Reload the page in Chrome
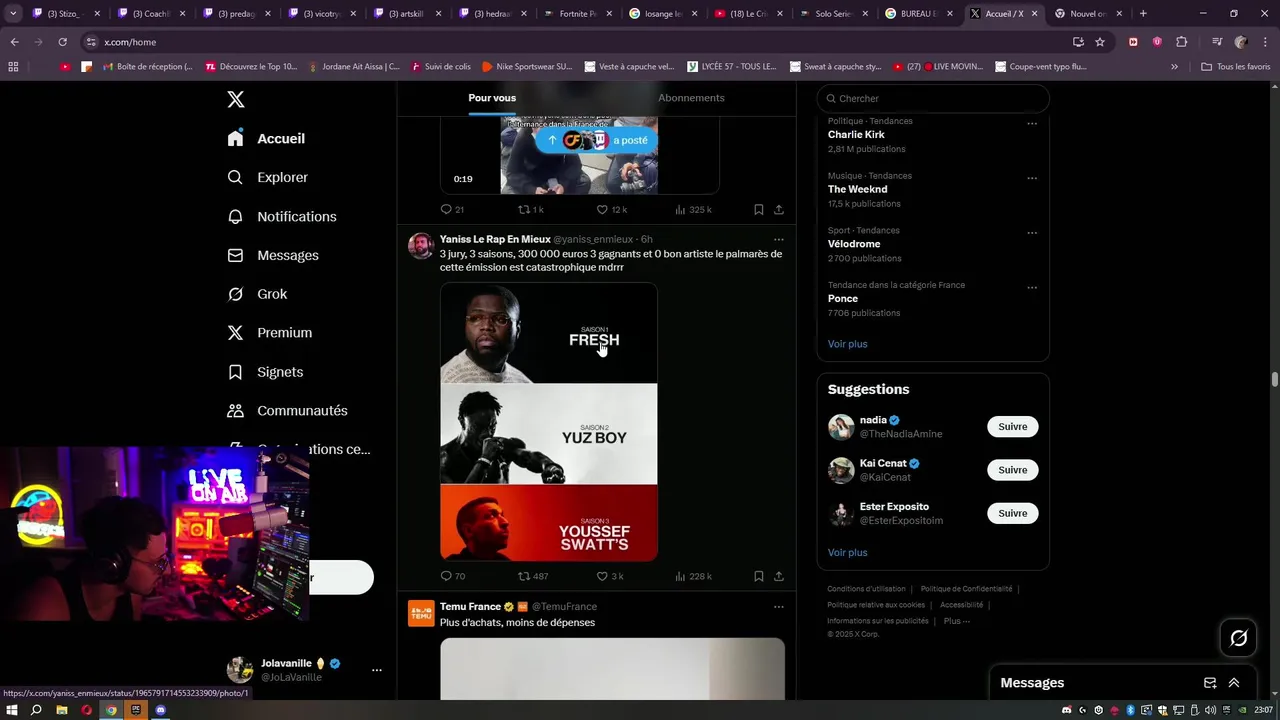Viewport: 1280px width, 720px height. [62, 42]
